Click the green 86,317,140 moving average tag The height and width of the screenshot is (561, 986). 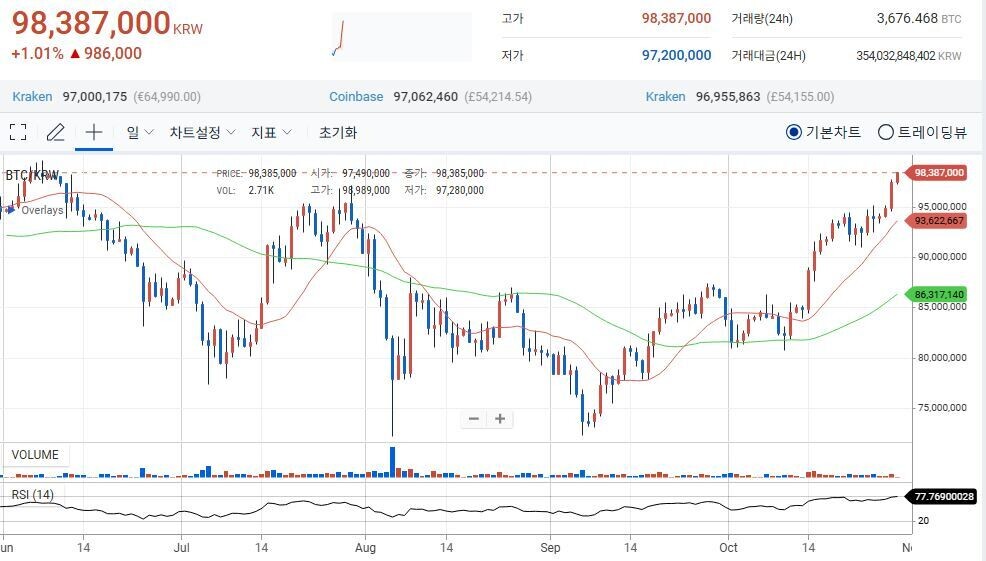[939, 295]
